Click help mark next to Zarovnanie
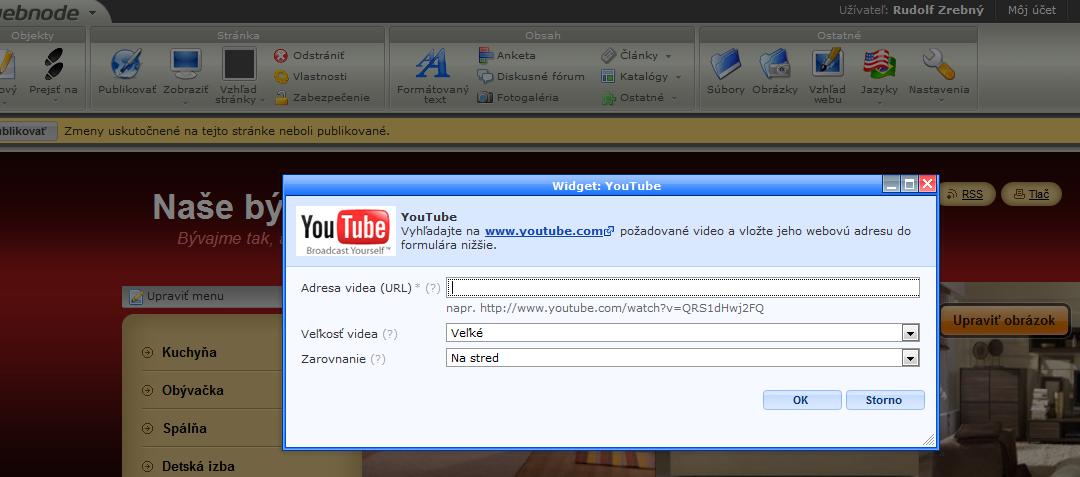 [378, 359]
